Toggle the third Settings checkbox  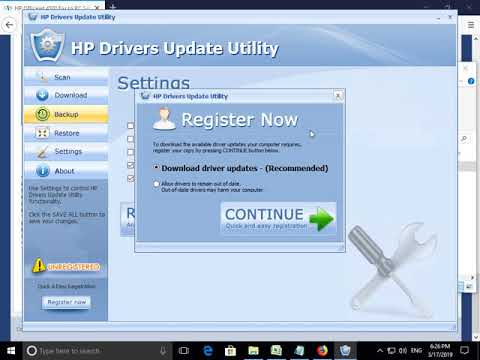[131, 152]
